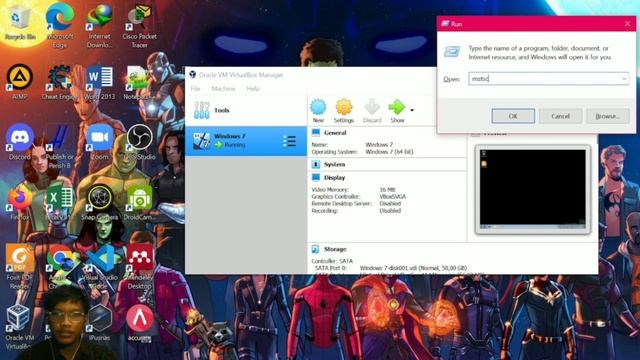Select the Accurate desktop icon
Screen dimensions: 640x360
[139, 322]
